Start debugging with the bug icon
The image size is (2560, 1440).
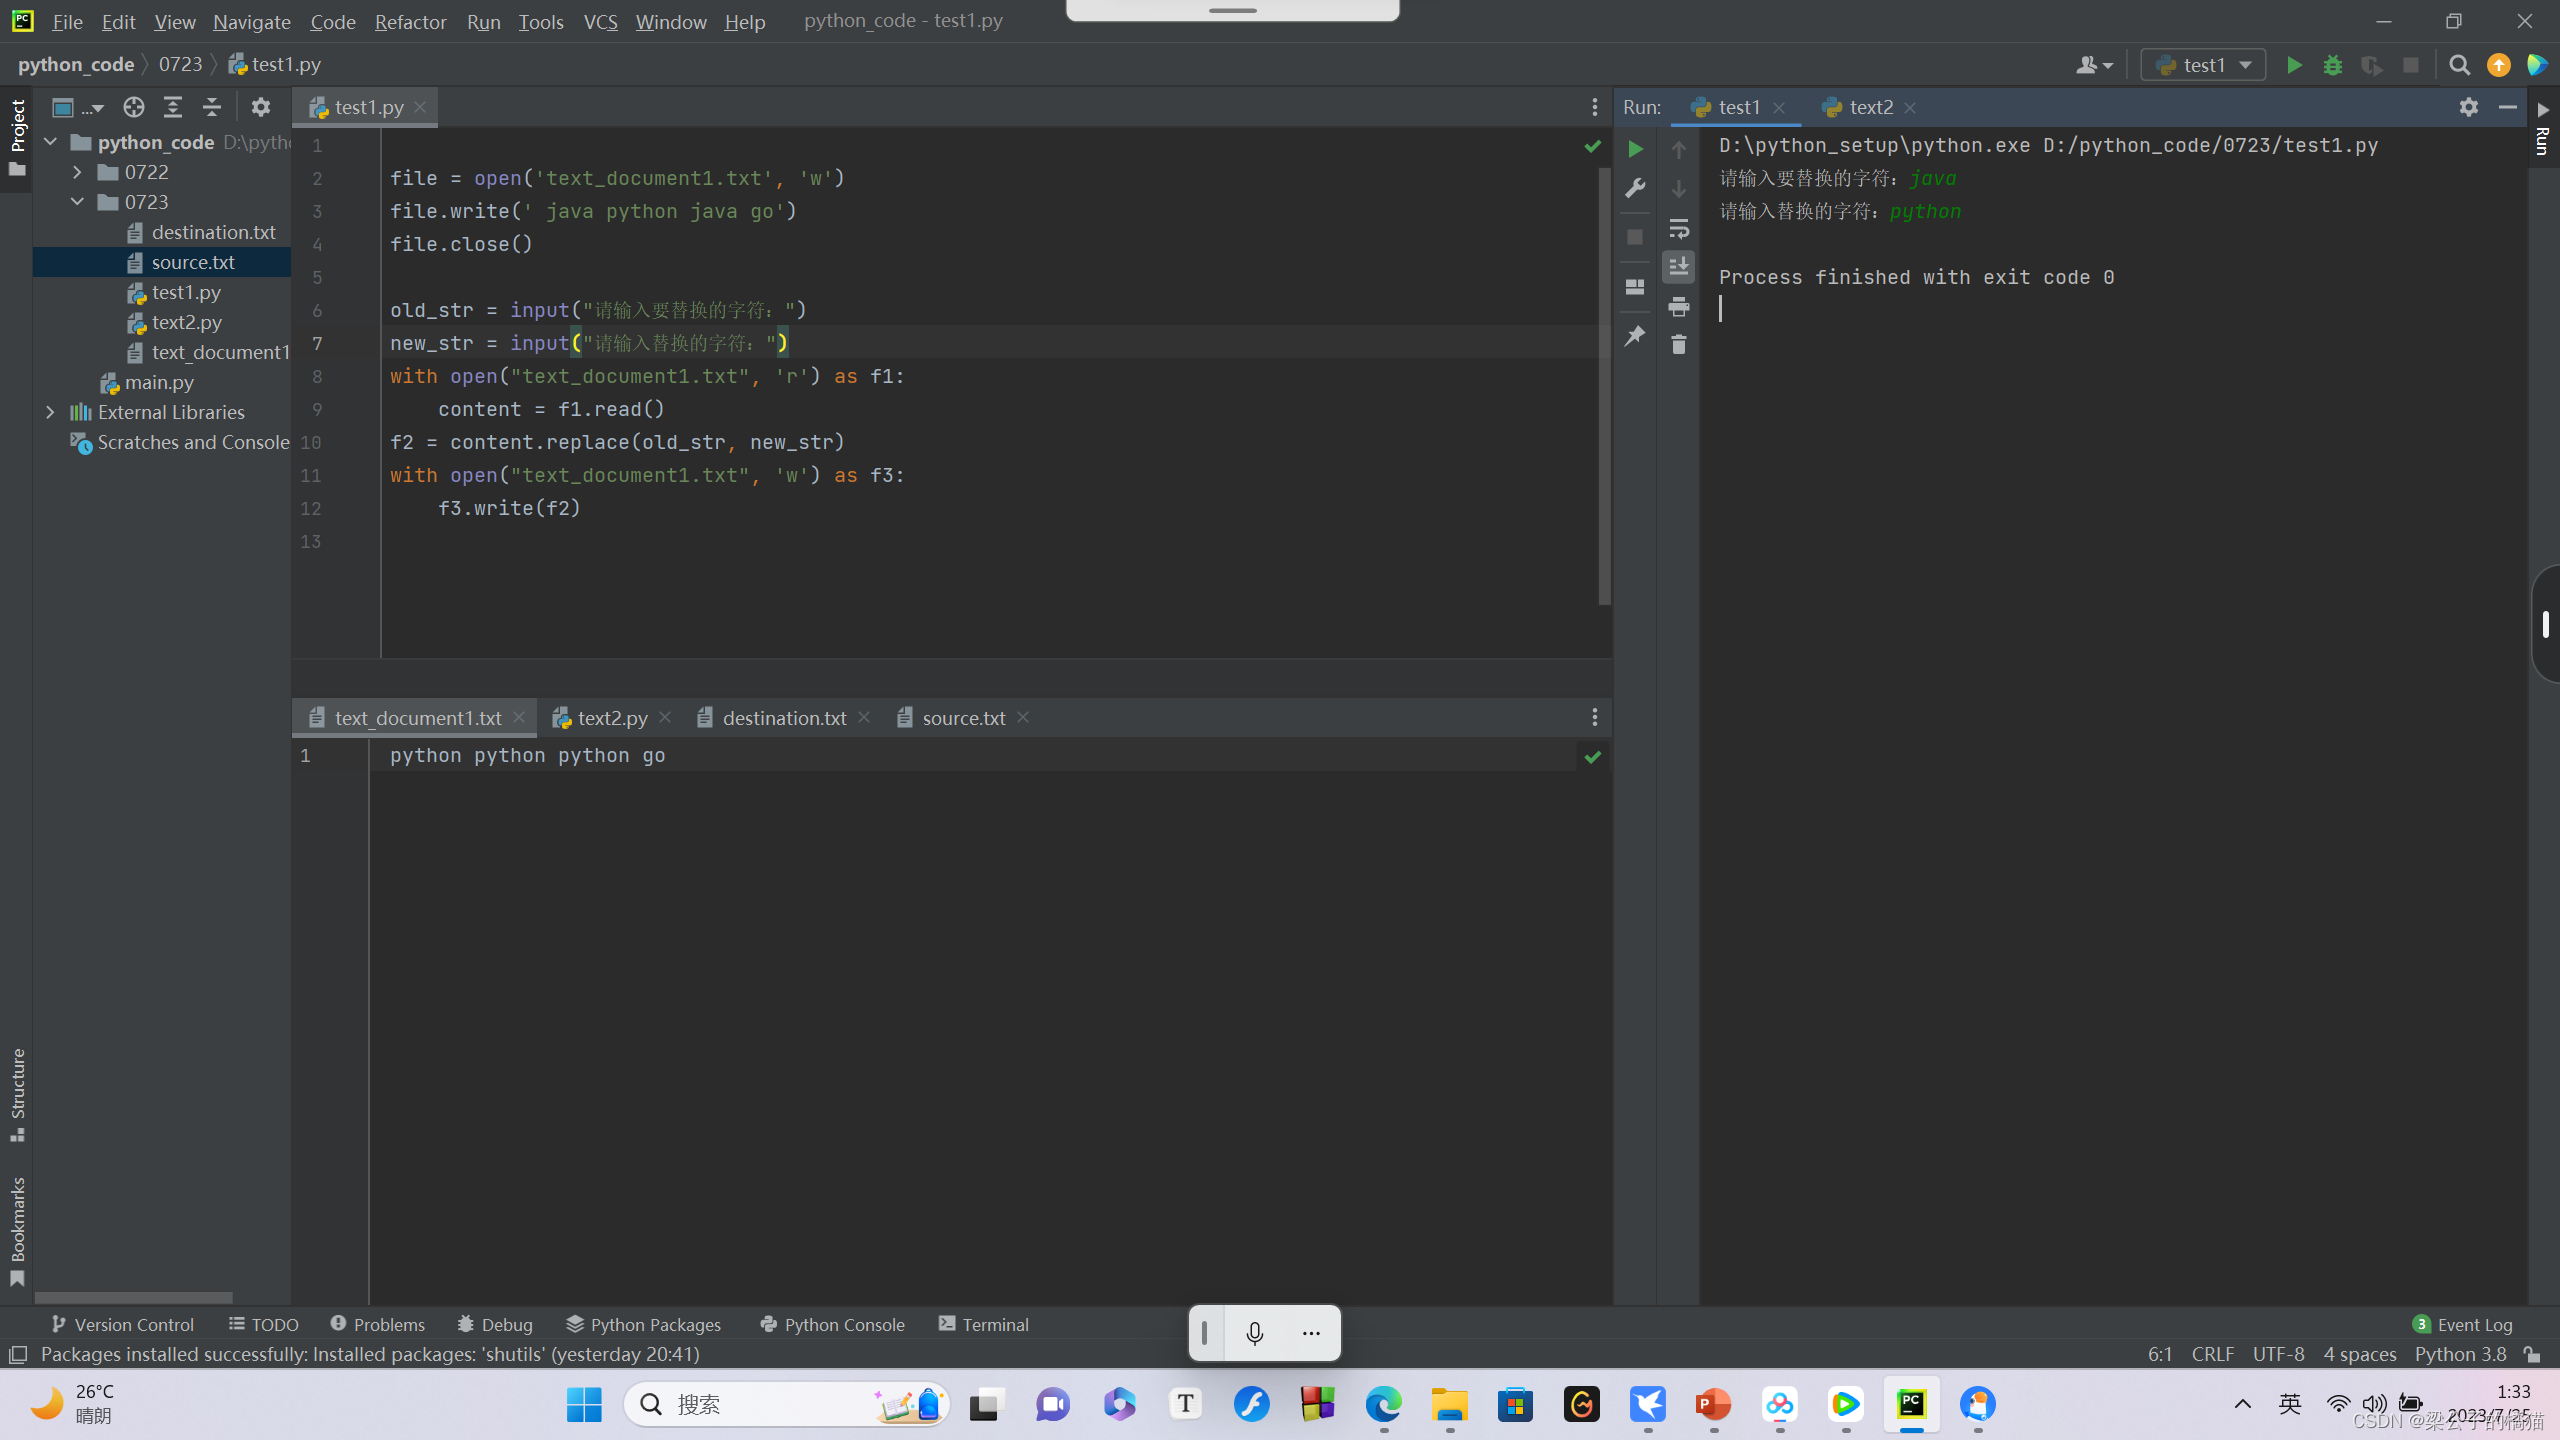[x=2333, y=65]
